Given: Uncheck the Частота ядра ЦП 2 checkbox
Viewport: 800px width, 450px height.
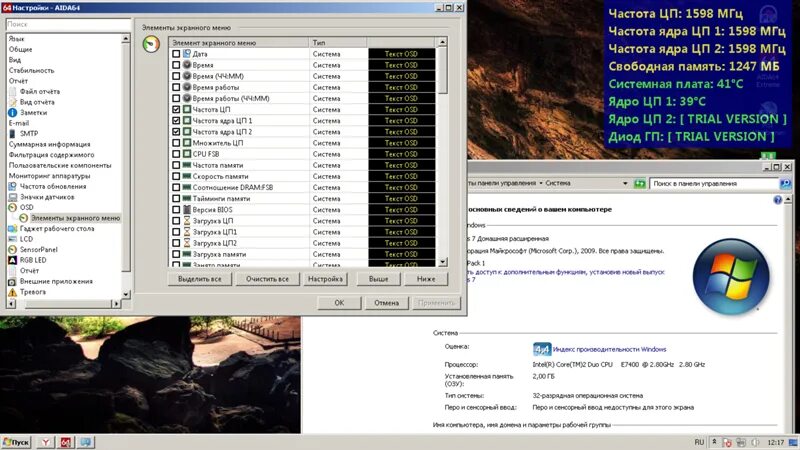Looking at the screenshot, I should tap(176, 132).
